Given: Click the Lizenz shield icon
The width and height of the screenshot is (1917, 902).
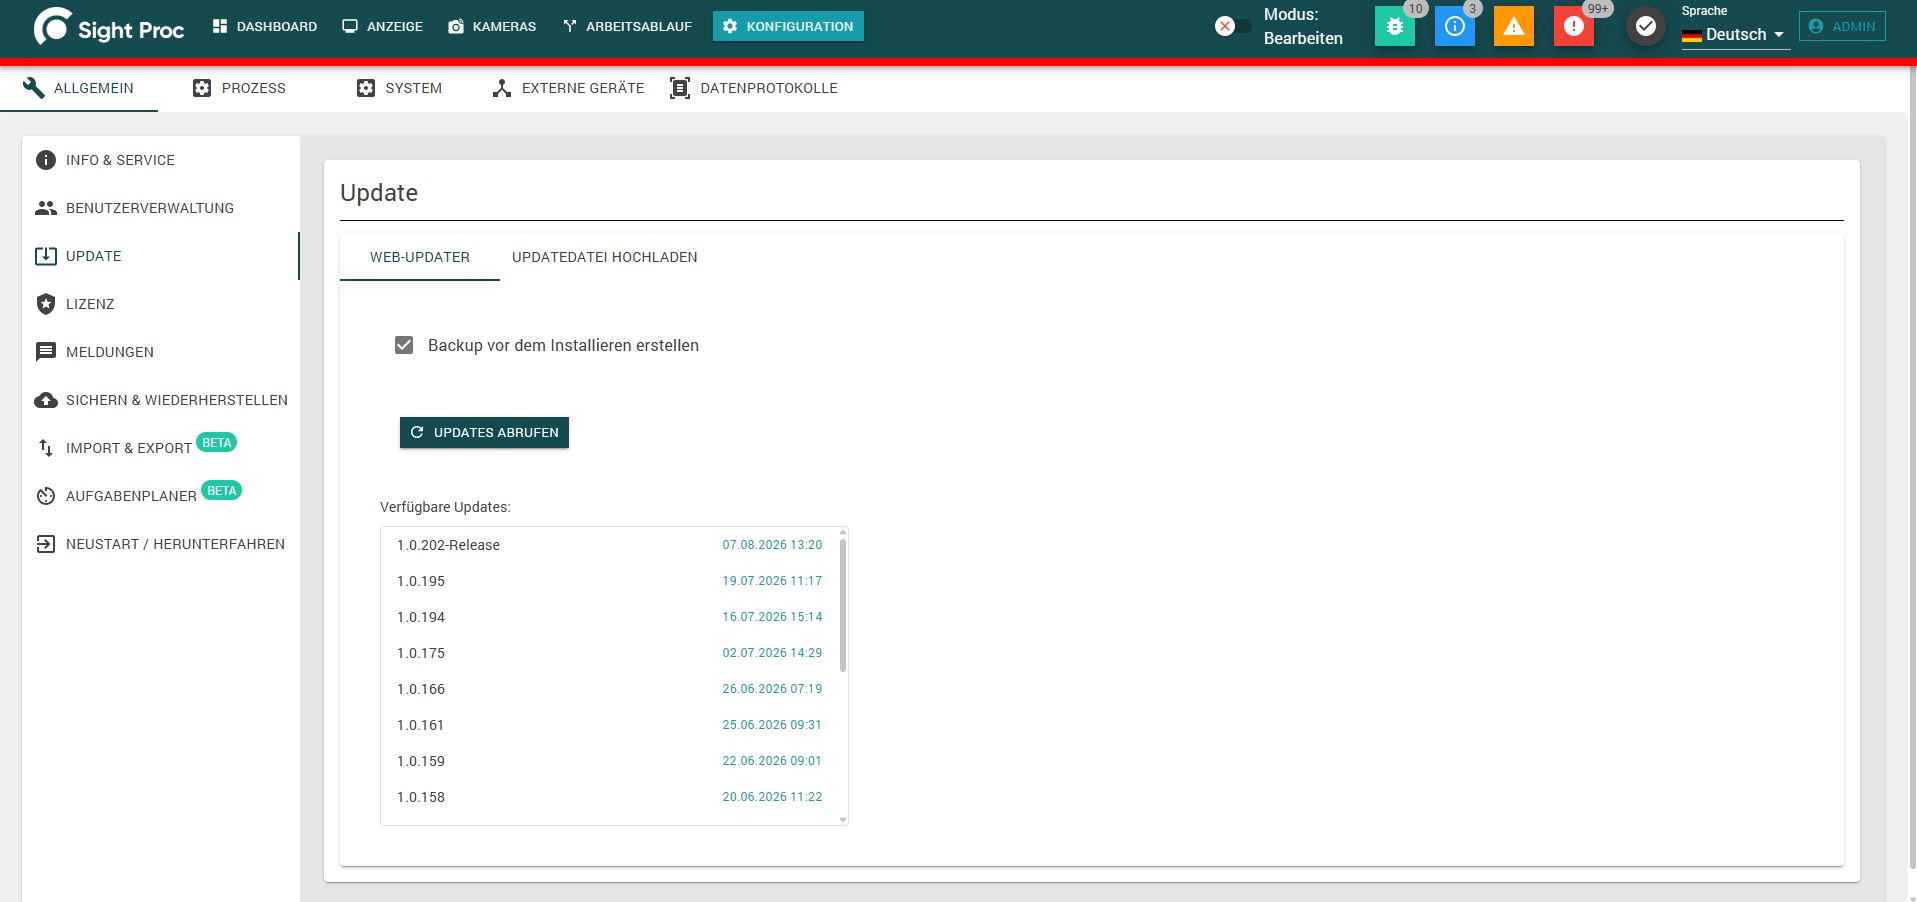Looking at the screenshot, I should [46, 304].
